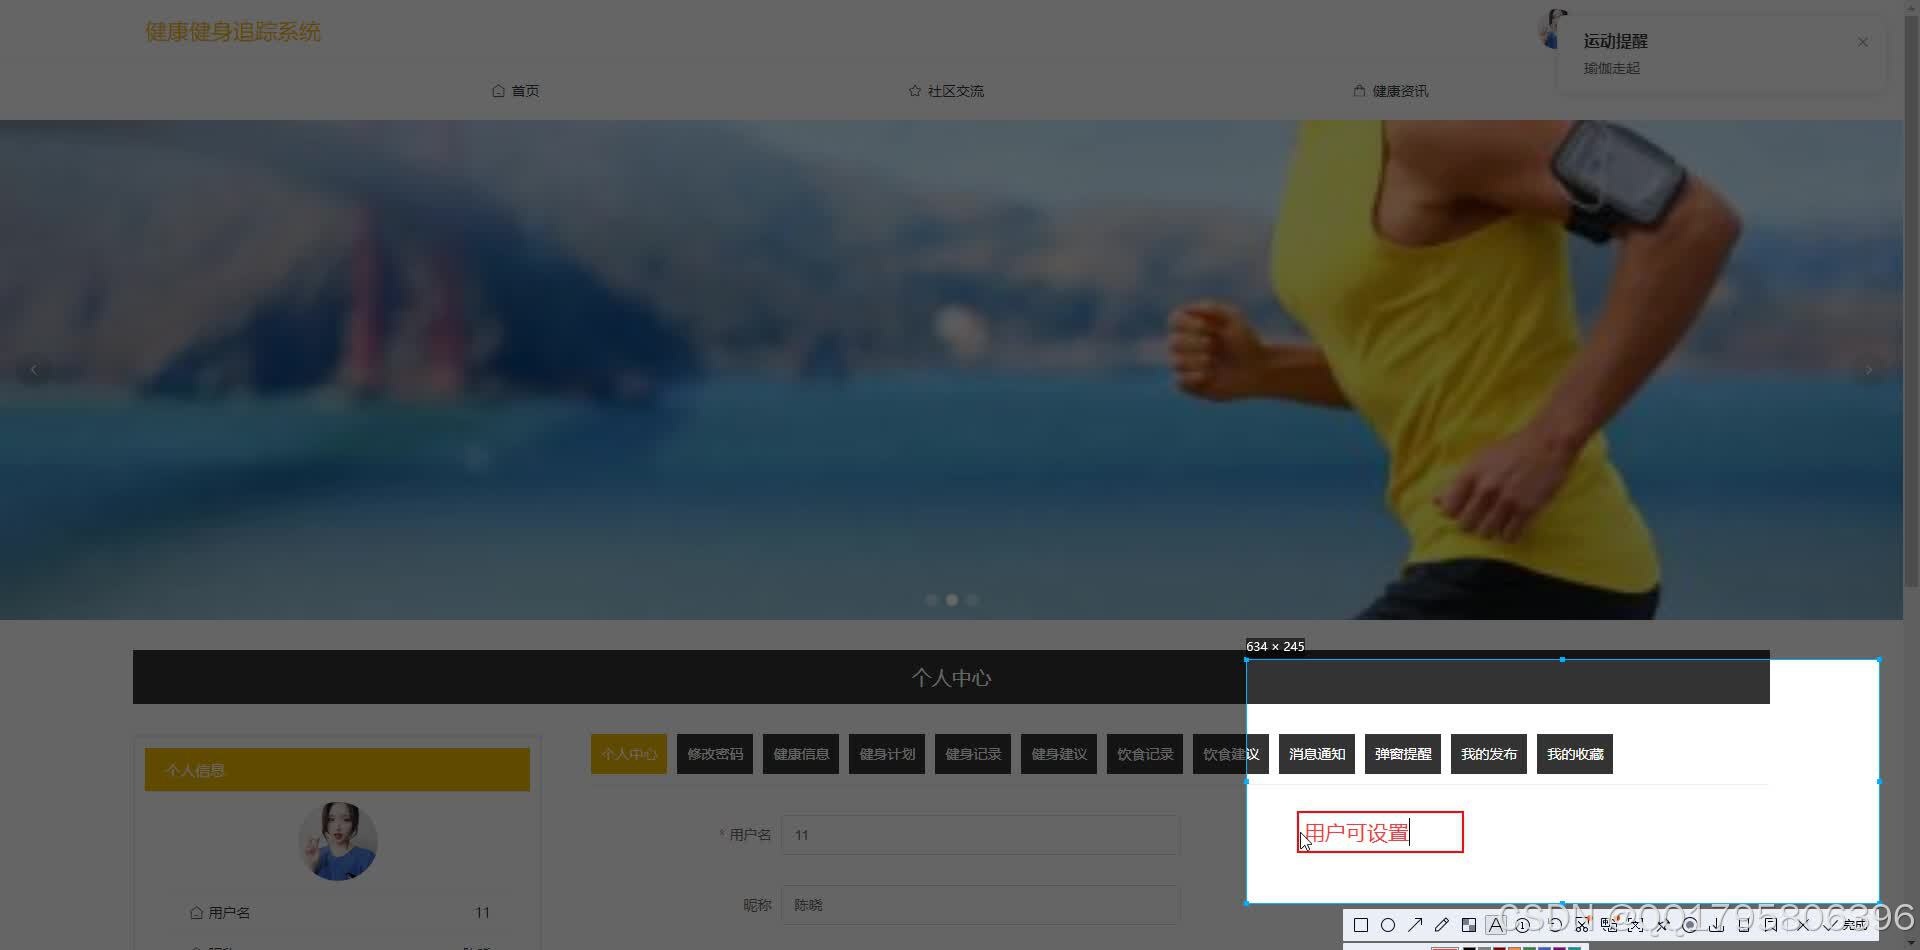Click the 昵称 input field

(980, 905)
